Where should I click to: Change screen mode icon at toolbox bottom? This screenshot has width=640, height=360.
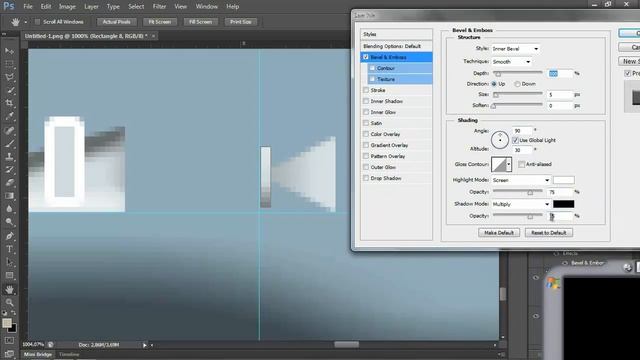point(9,353)
